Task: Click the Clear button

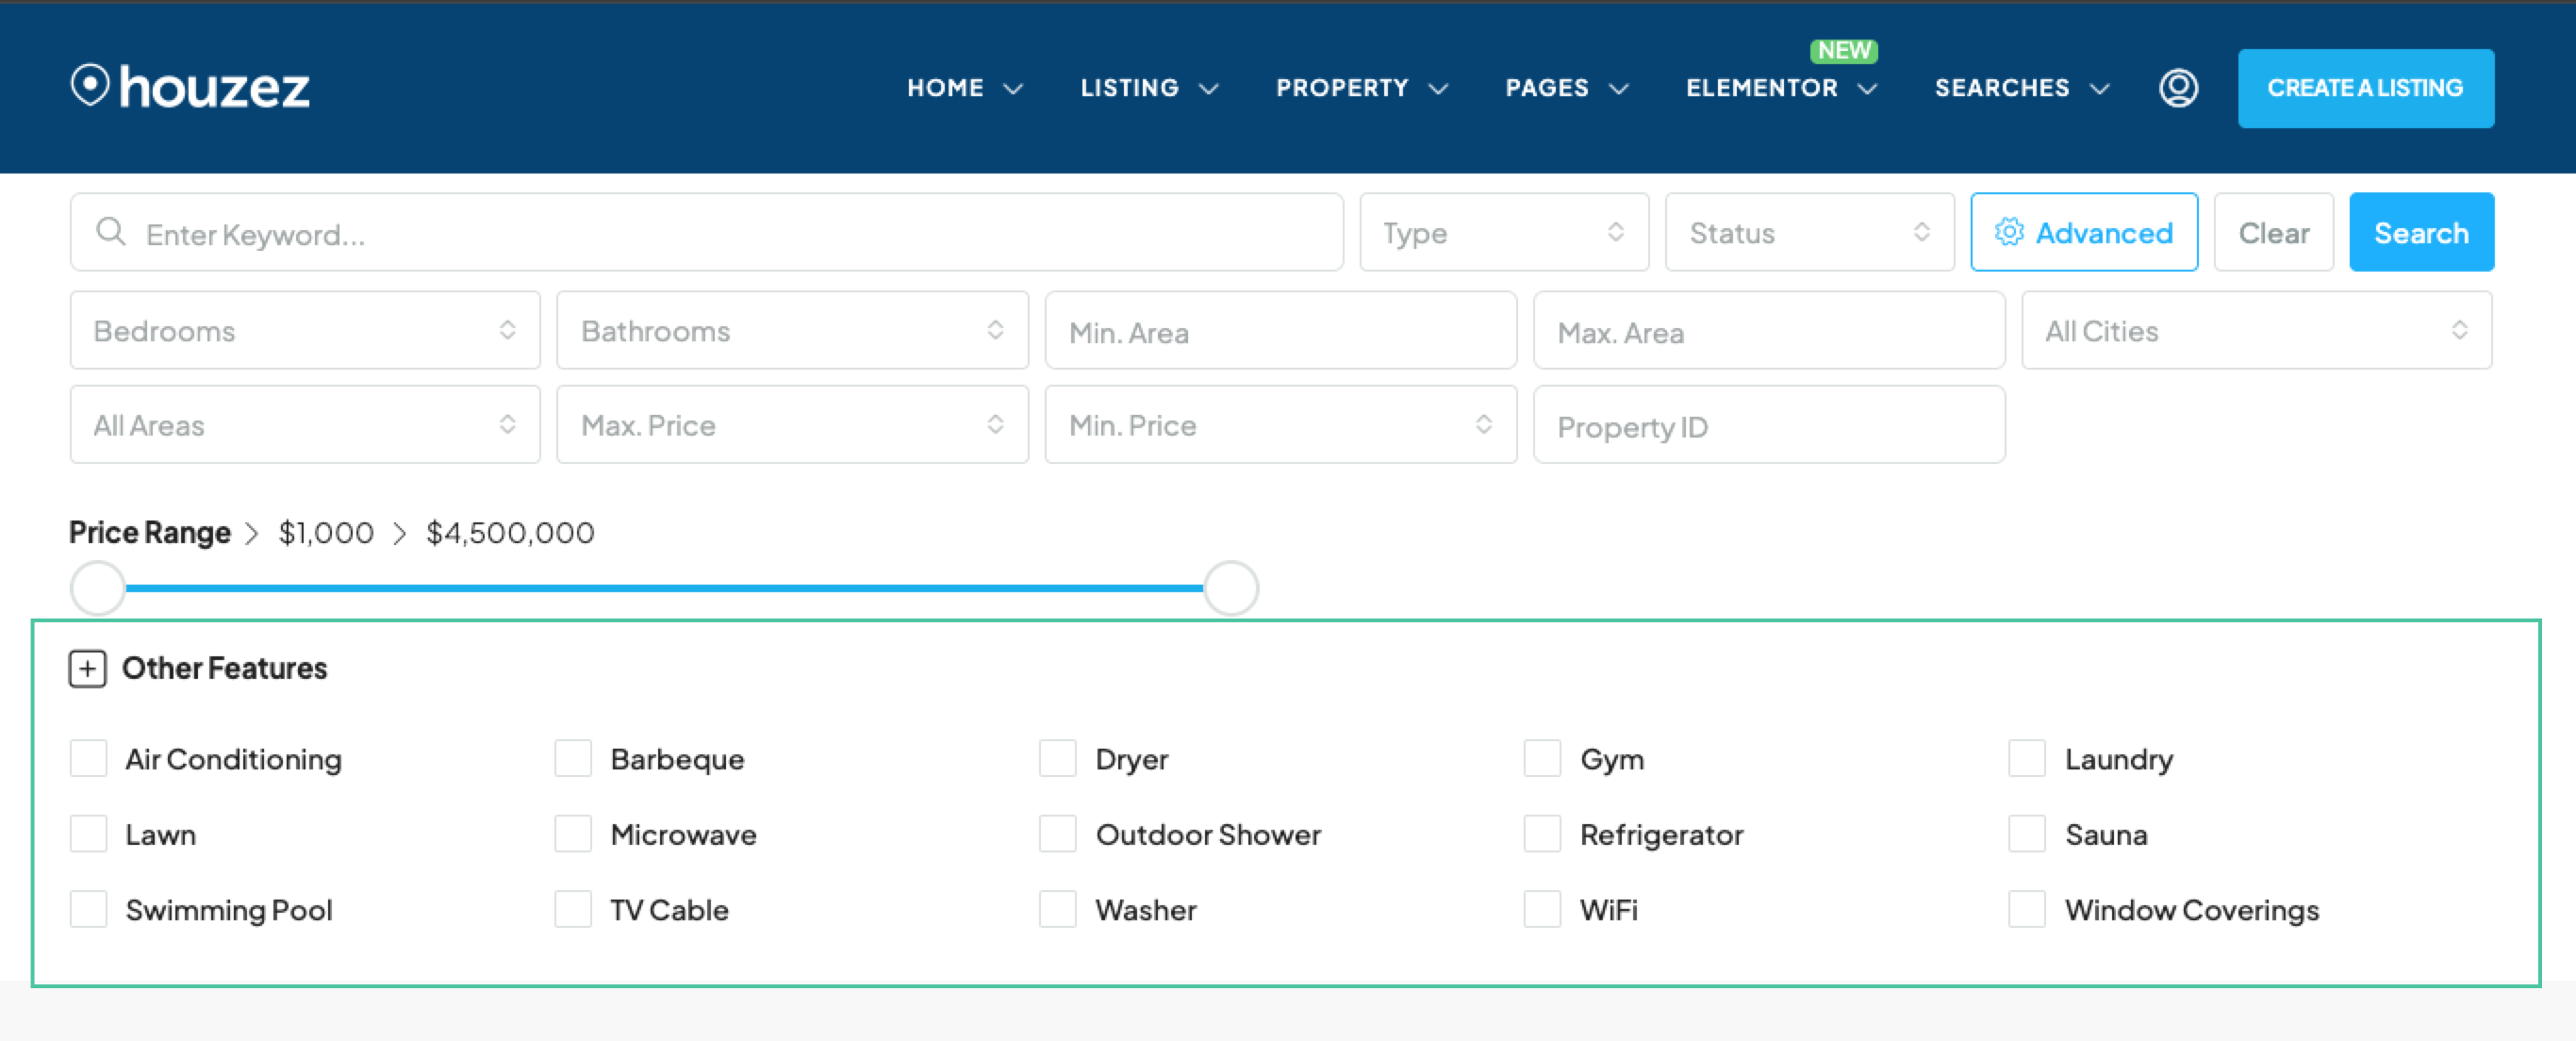Action: pyautogui.click(x=2273, y=232)
